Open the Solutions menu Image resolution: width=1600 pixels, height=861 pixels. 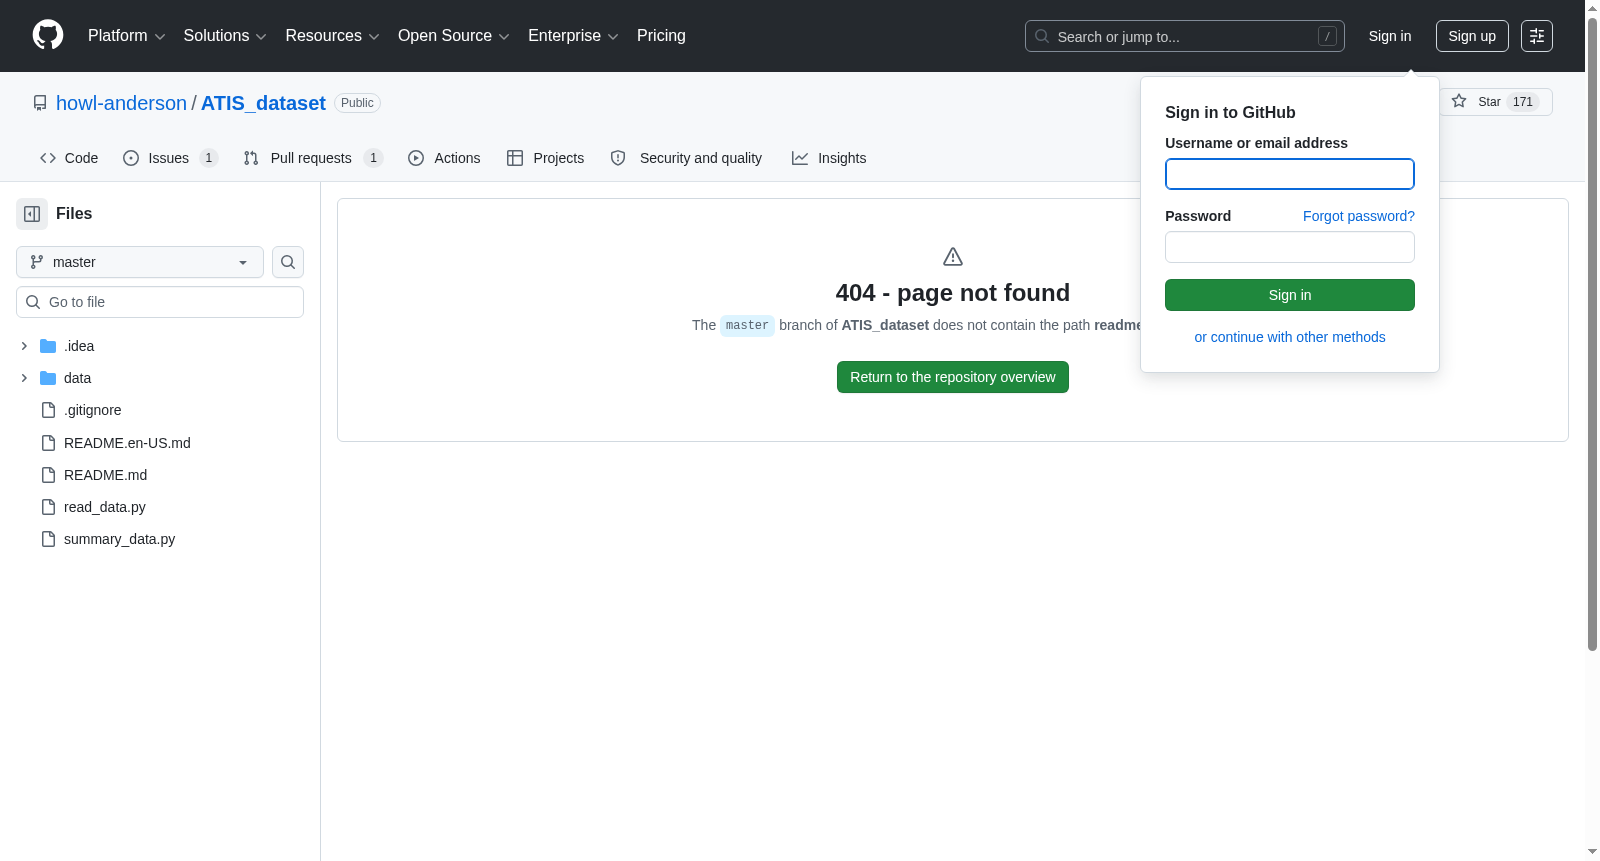point(225,36)
